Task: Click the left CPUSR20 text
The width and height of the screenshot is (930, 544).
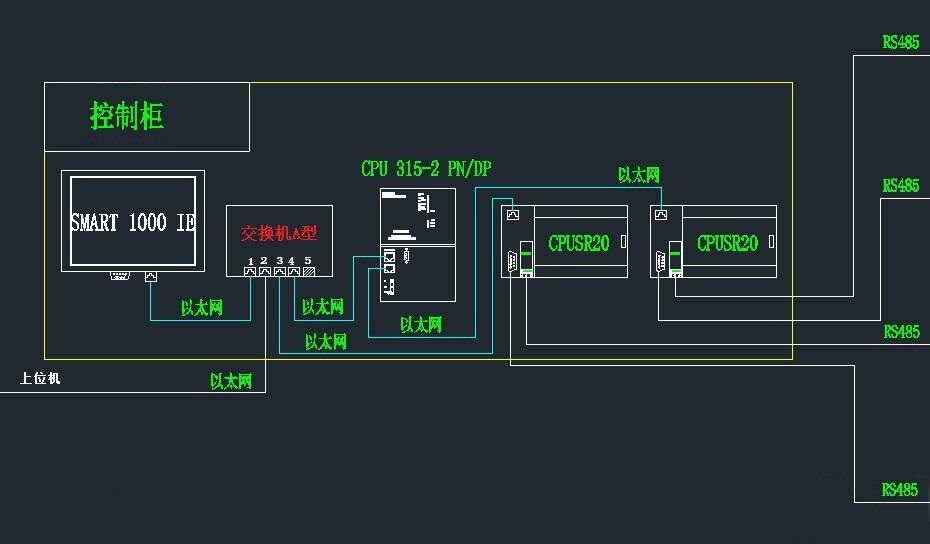Action: 578,243
